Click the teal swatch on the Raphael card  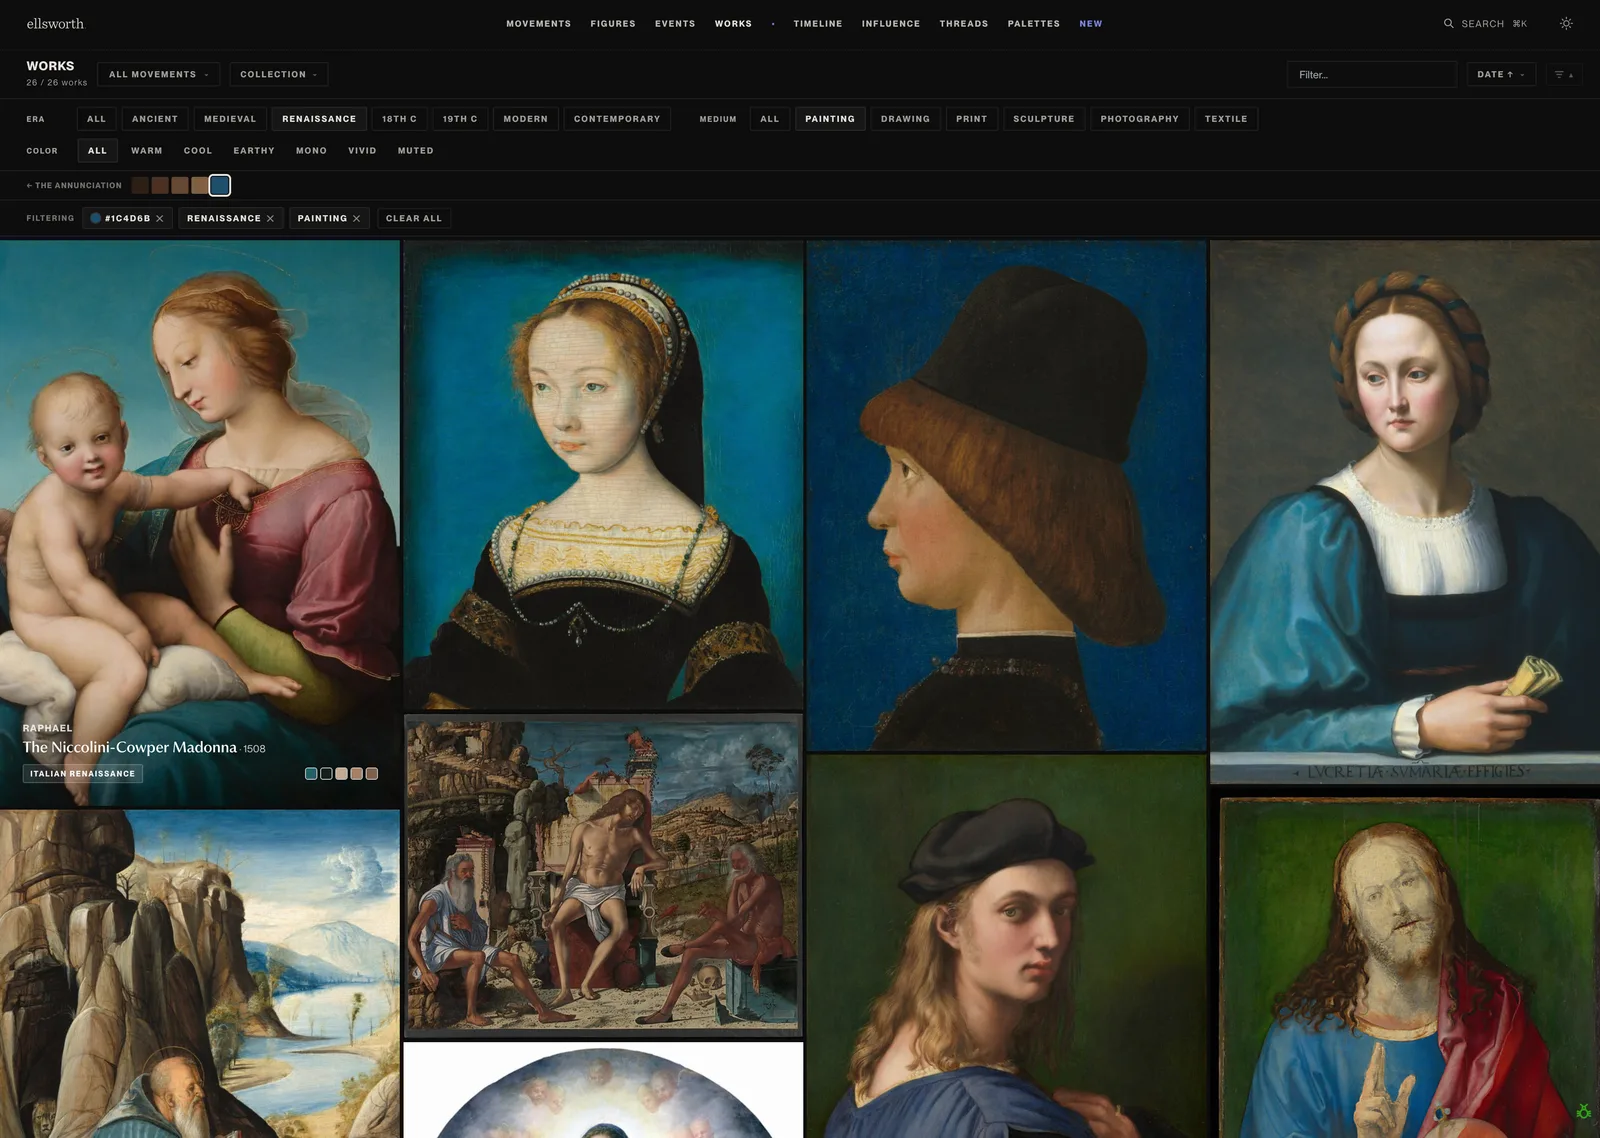coord(311,774)
